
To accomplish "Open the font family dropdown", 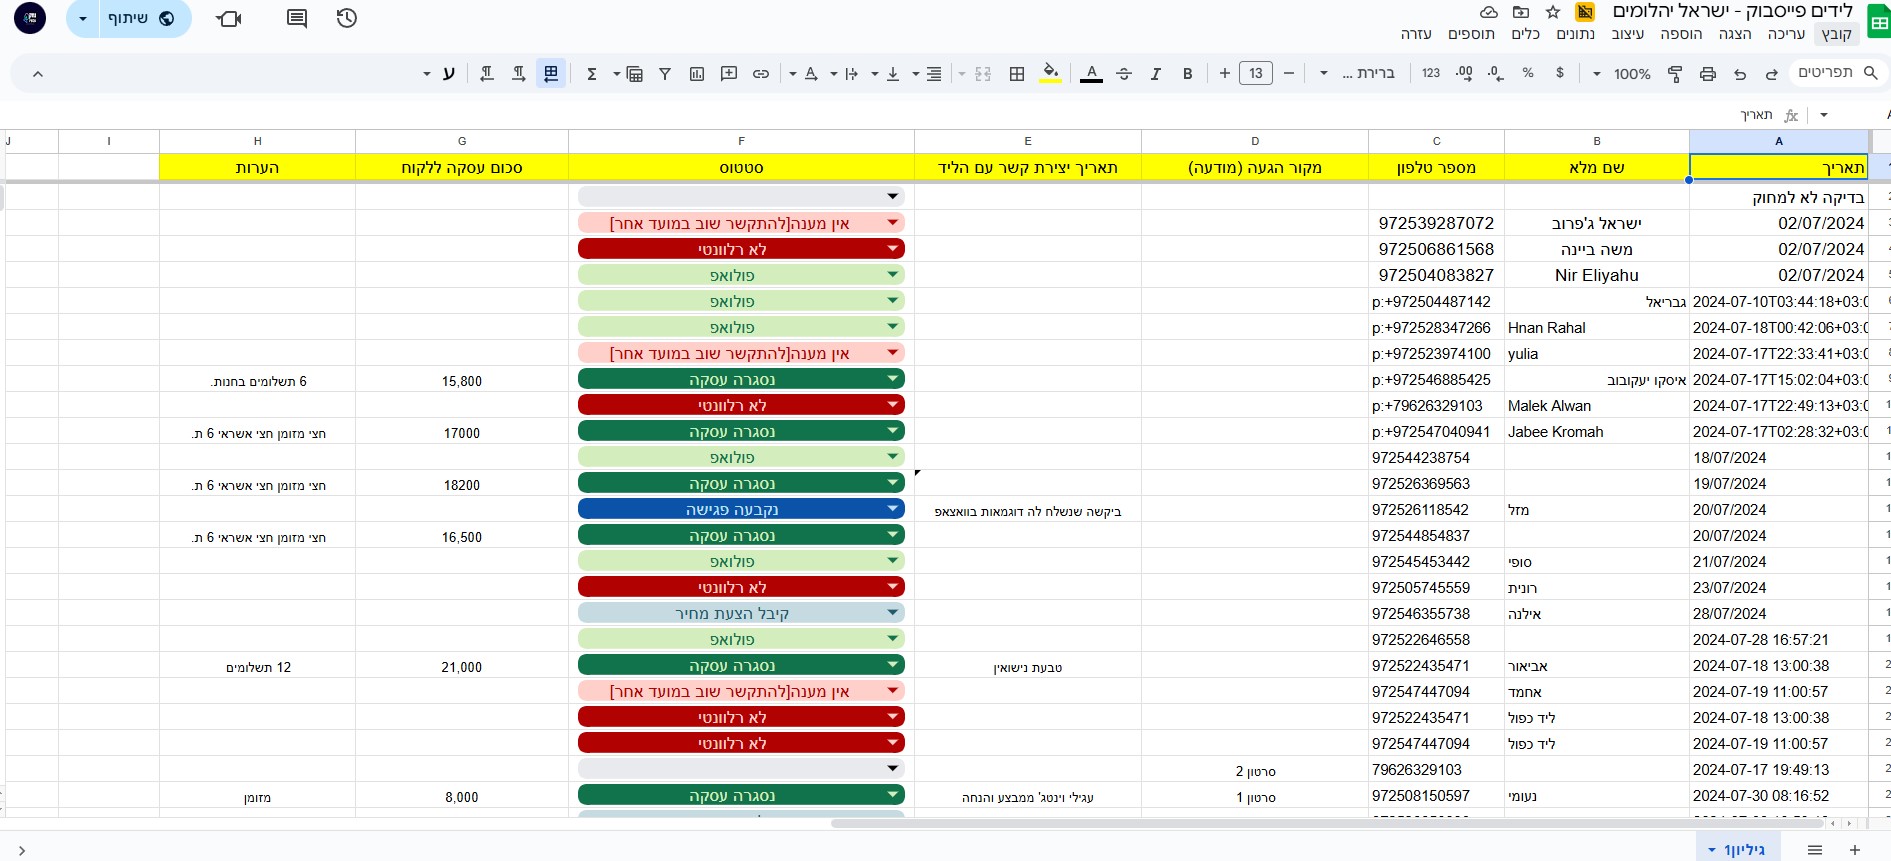I will click(x=1357, y=73).
